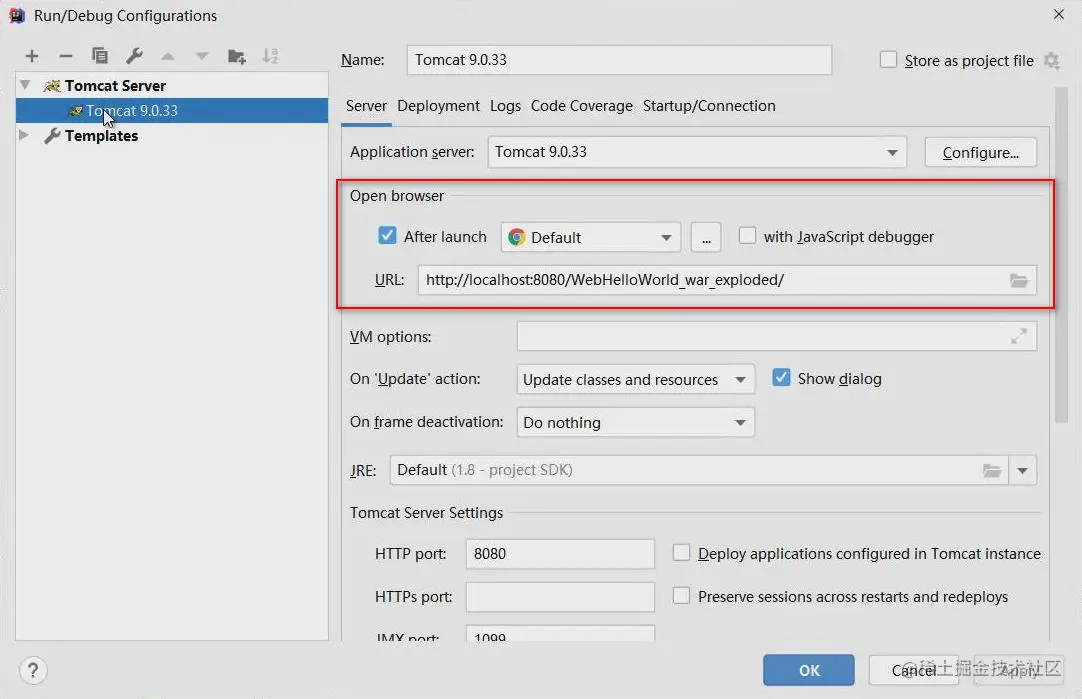
Task: Collapse the Tomcat Server tree node
Action: click(25, 85)
